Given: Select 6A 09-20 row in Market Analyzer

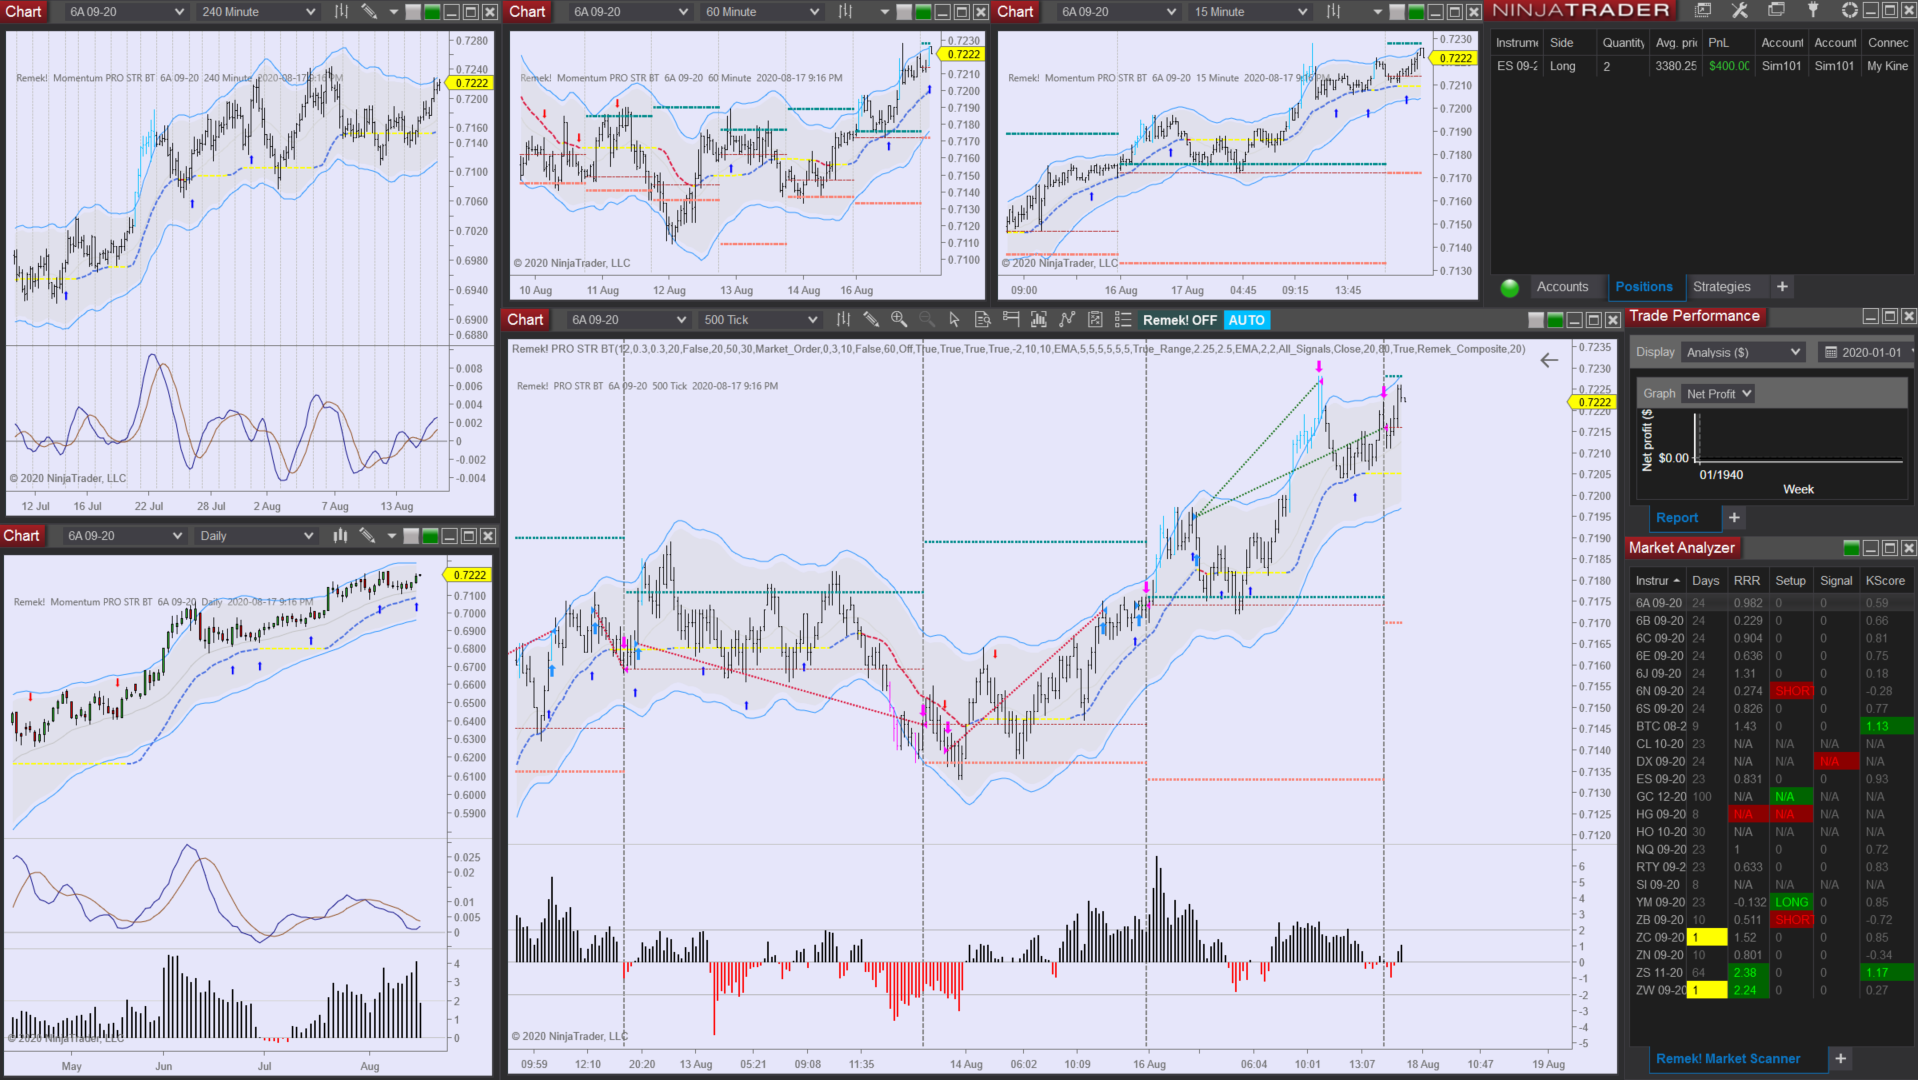Looking at the screenshot, I should coord(1772,603).
